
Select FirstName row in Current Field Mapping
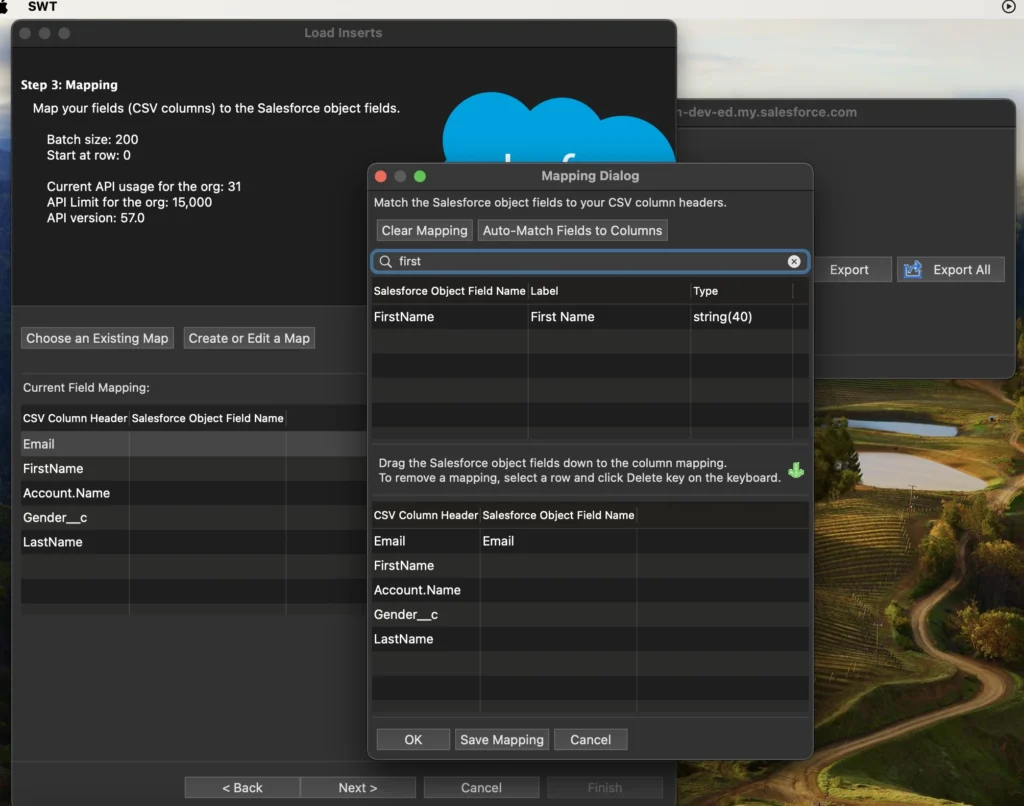[x=194, y=468]
